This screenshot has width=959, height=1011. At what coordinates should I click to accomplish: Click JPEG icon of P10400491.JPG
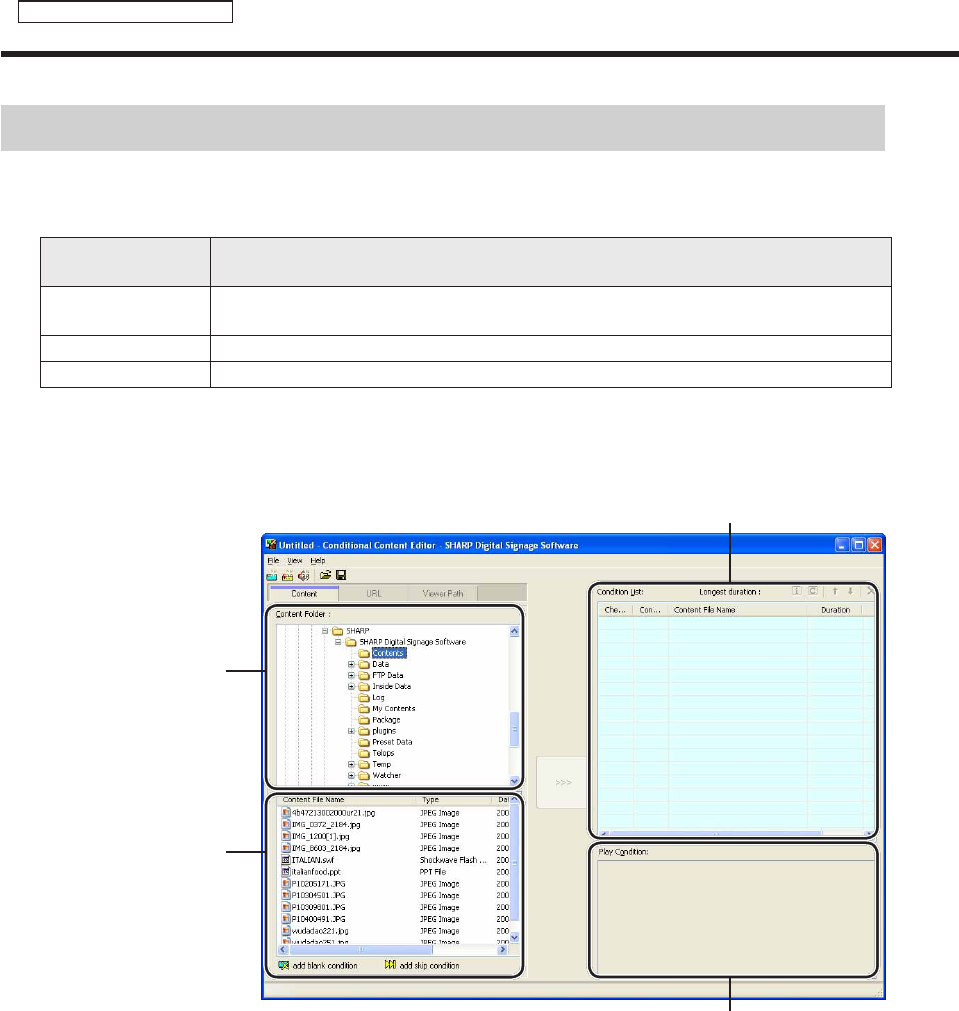pos(286,919)
